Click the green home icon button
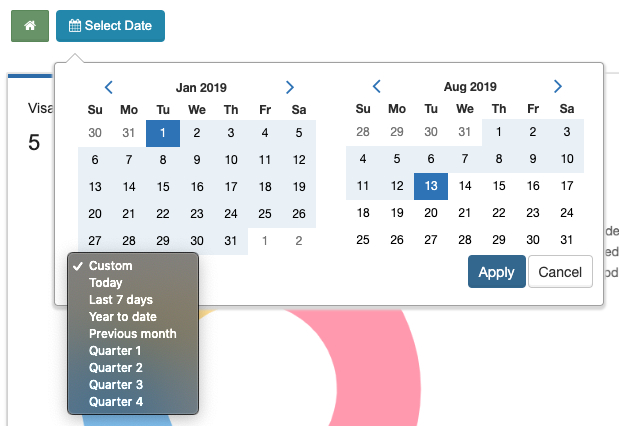619x426 pixels. tap(30, 26)
